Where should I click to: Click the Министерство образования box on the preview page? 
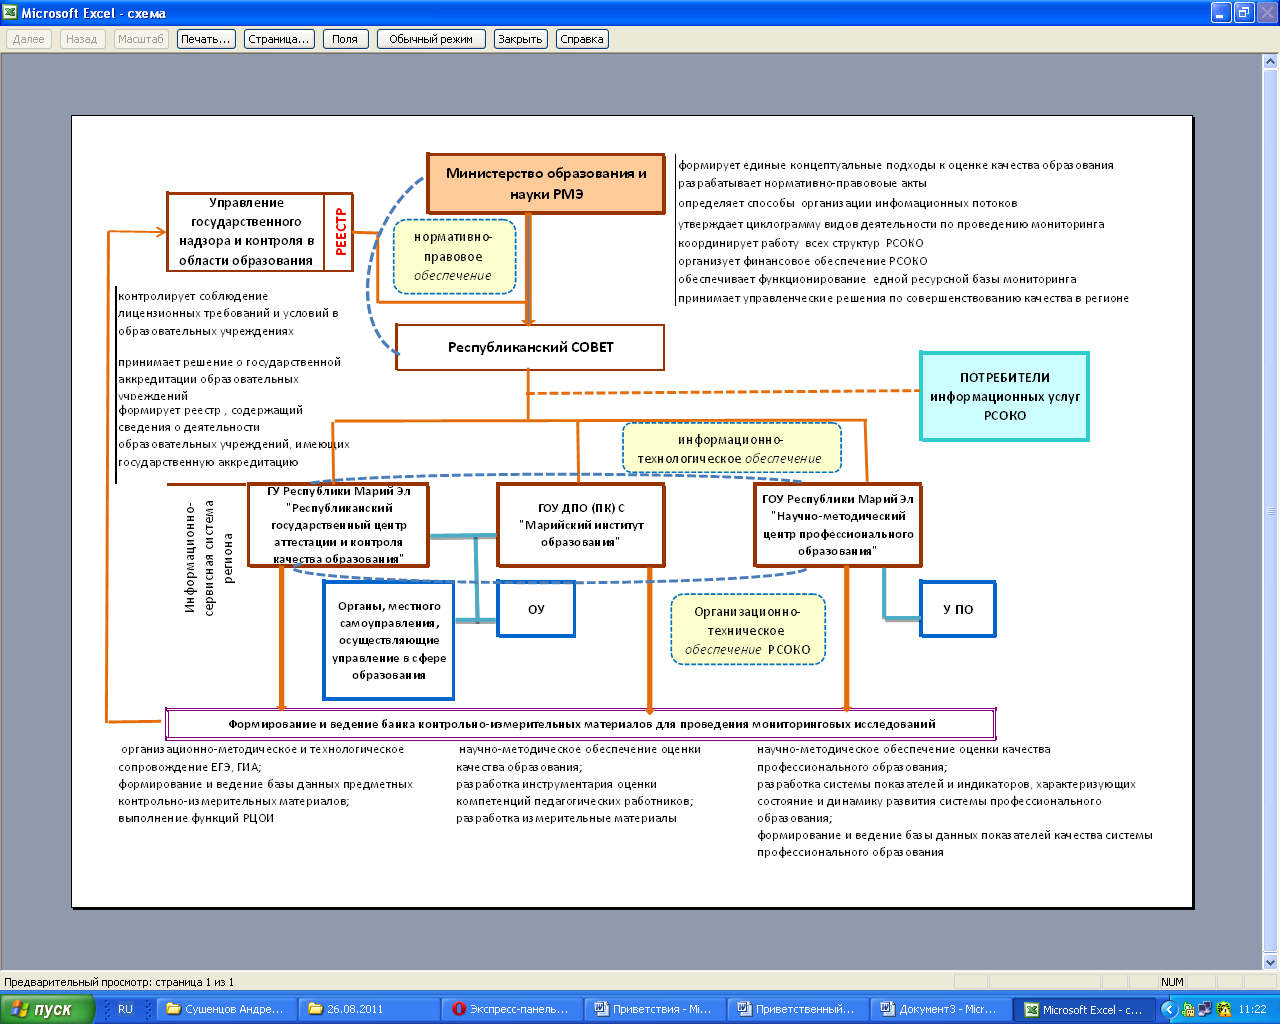[x=546, y=183]
